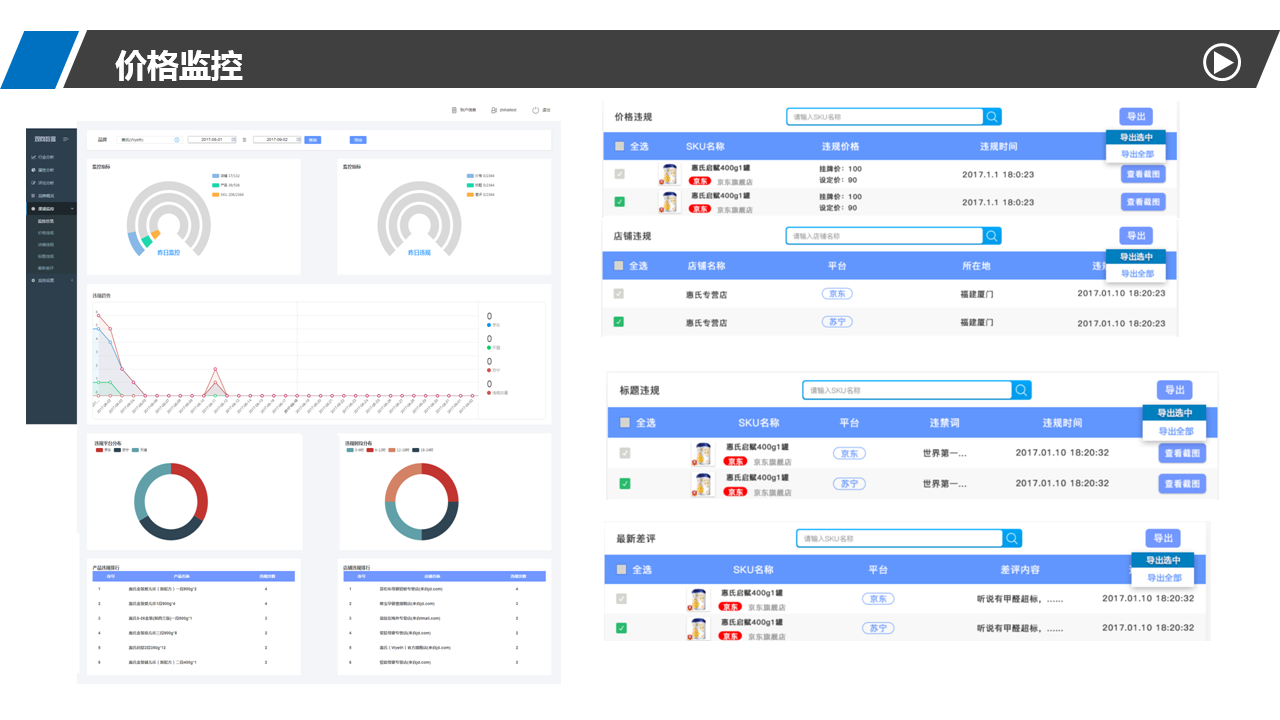Choose 导出选中 in 最新差评 export menu
Viewport: 1280px width, 720px height.
coord(1163,560)
